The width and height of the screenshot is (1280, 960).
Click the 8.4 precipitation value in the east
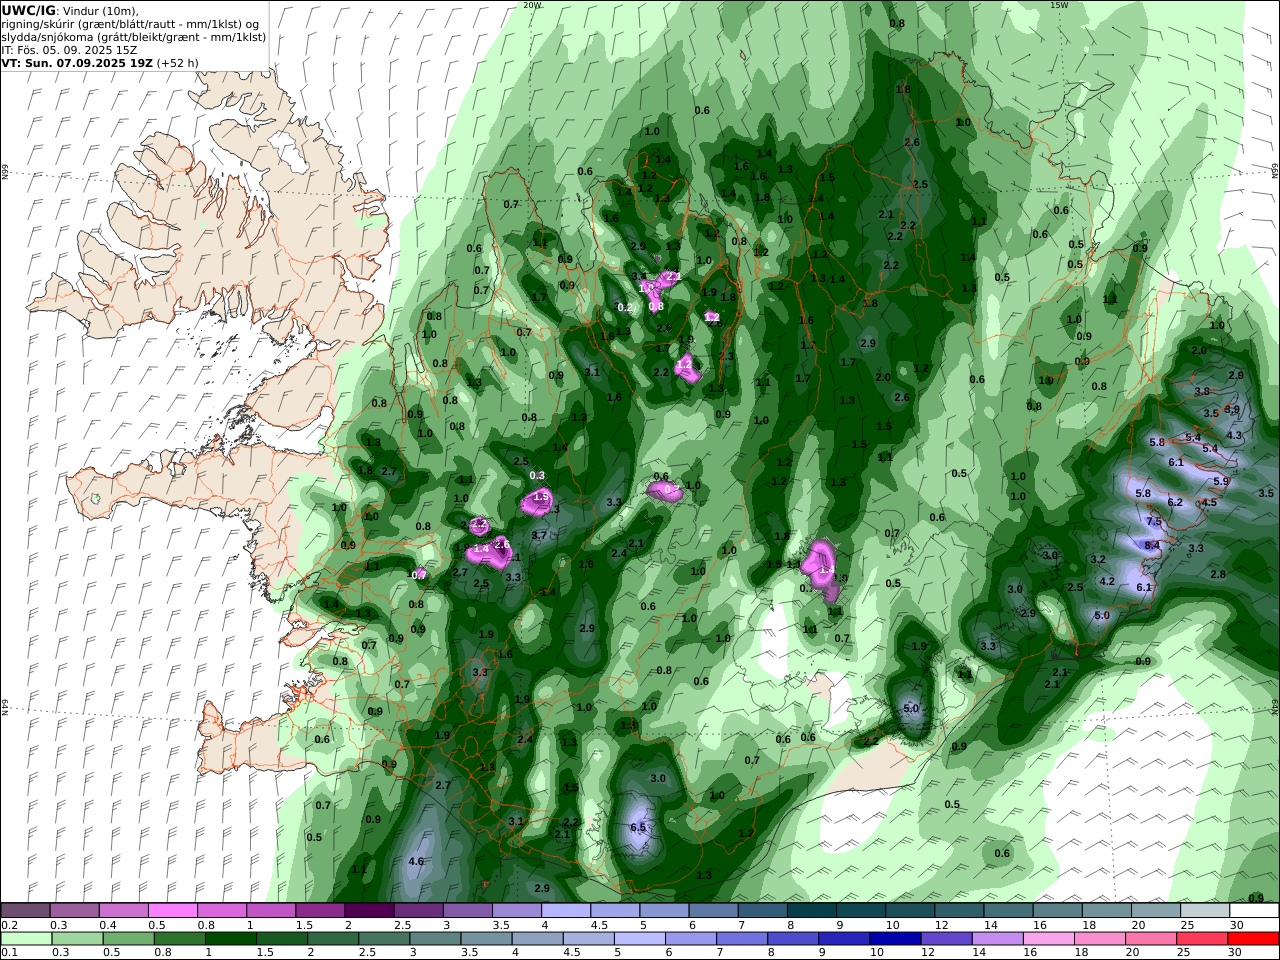[x=1152, y=545]
